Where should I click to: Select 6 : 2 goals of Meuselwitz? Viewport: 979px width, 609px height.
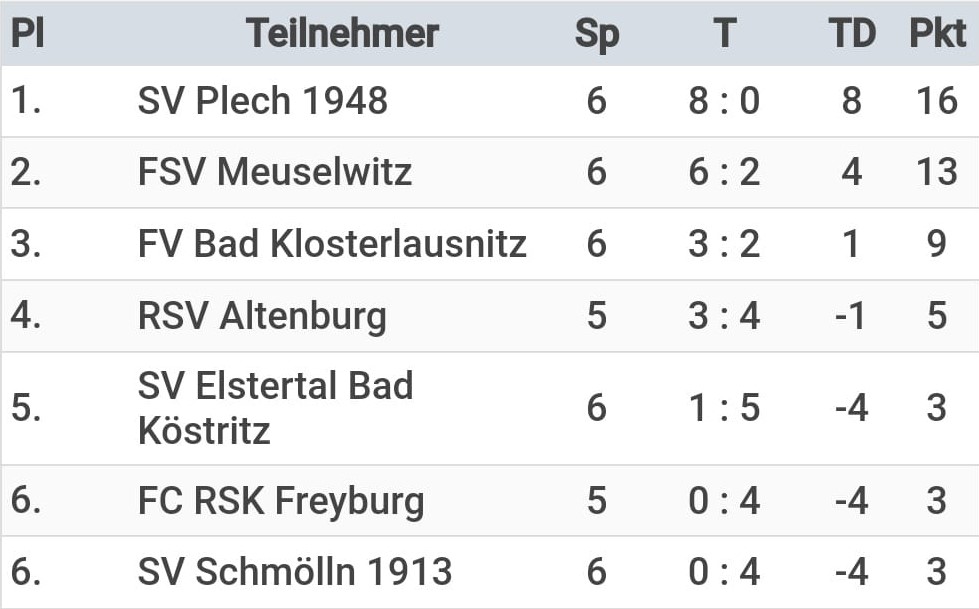point(724,172)
